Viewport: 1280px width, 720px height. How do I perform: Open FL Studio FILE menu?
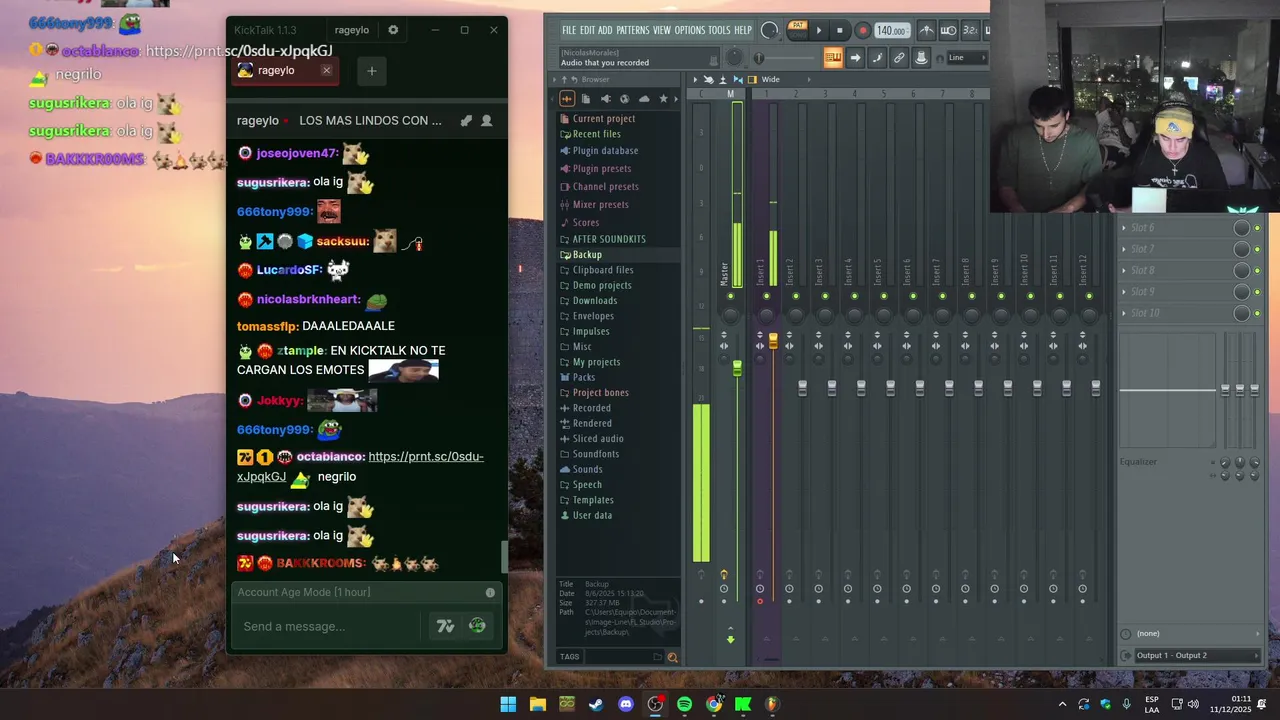click(569, 30)
